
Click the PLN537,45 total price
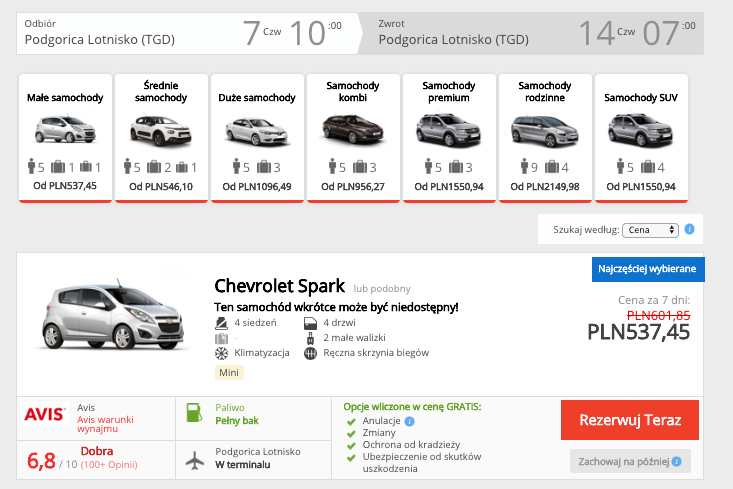click(x=639, y=332)
